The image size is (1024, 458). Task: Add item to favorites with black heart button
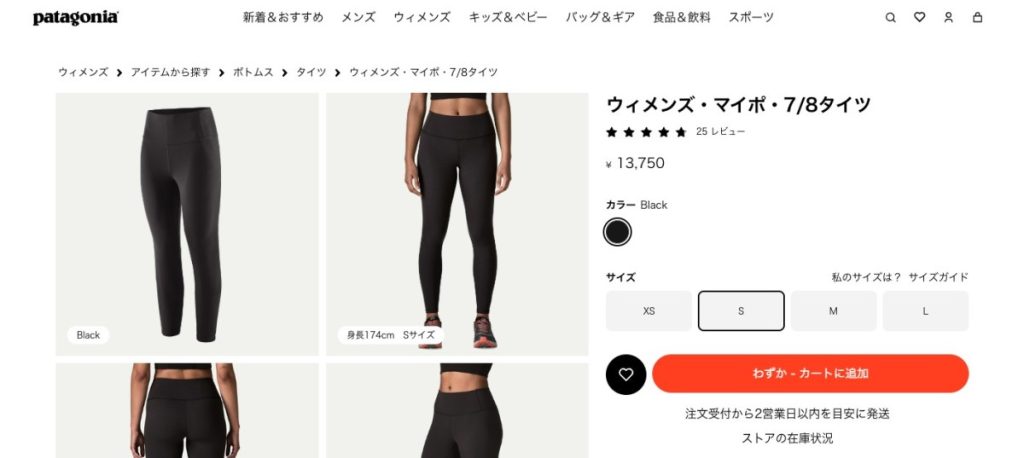click(x=626, y=374)
